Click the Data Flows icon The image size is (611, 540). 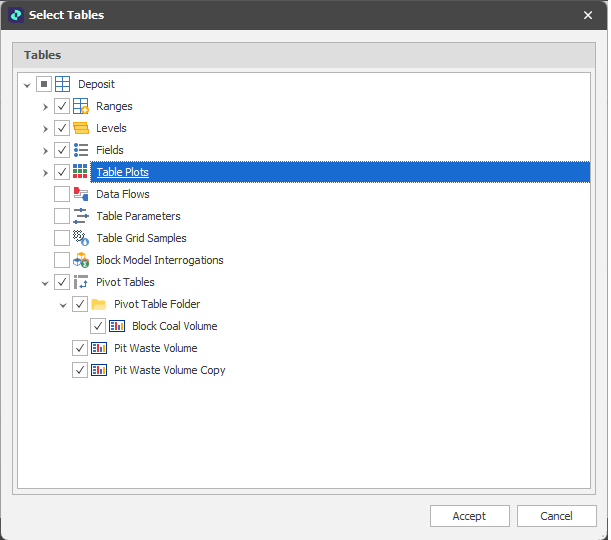pyautogui.click(x=81, y=194)
